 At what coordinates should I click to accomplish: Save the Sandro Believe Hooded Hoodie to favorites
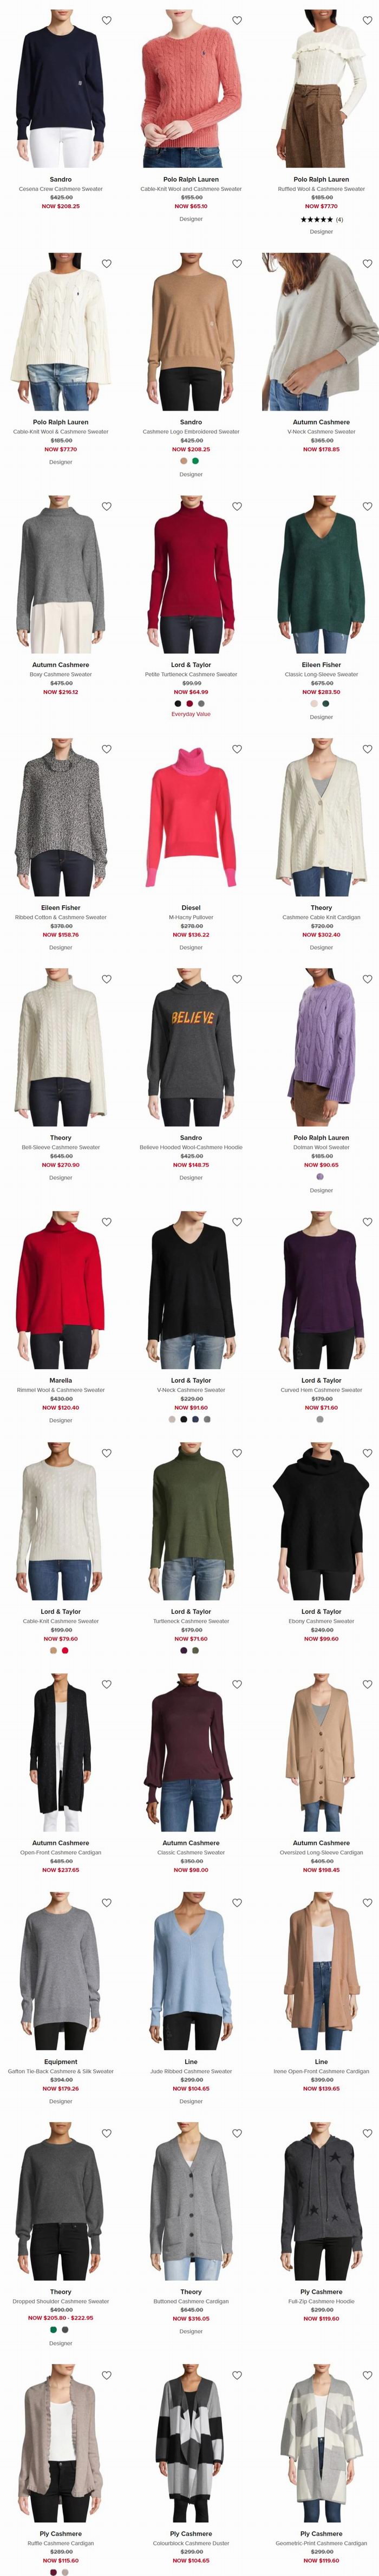(x=237, y=979)
